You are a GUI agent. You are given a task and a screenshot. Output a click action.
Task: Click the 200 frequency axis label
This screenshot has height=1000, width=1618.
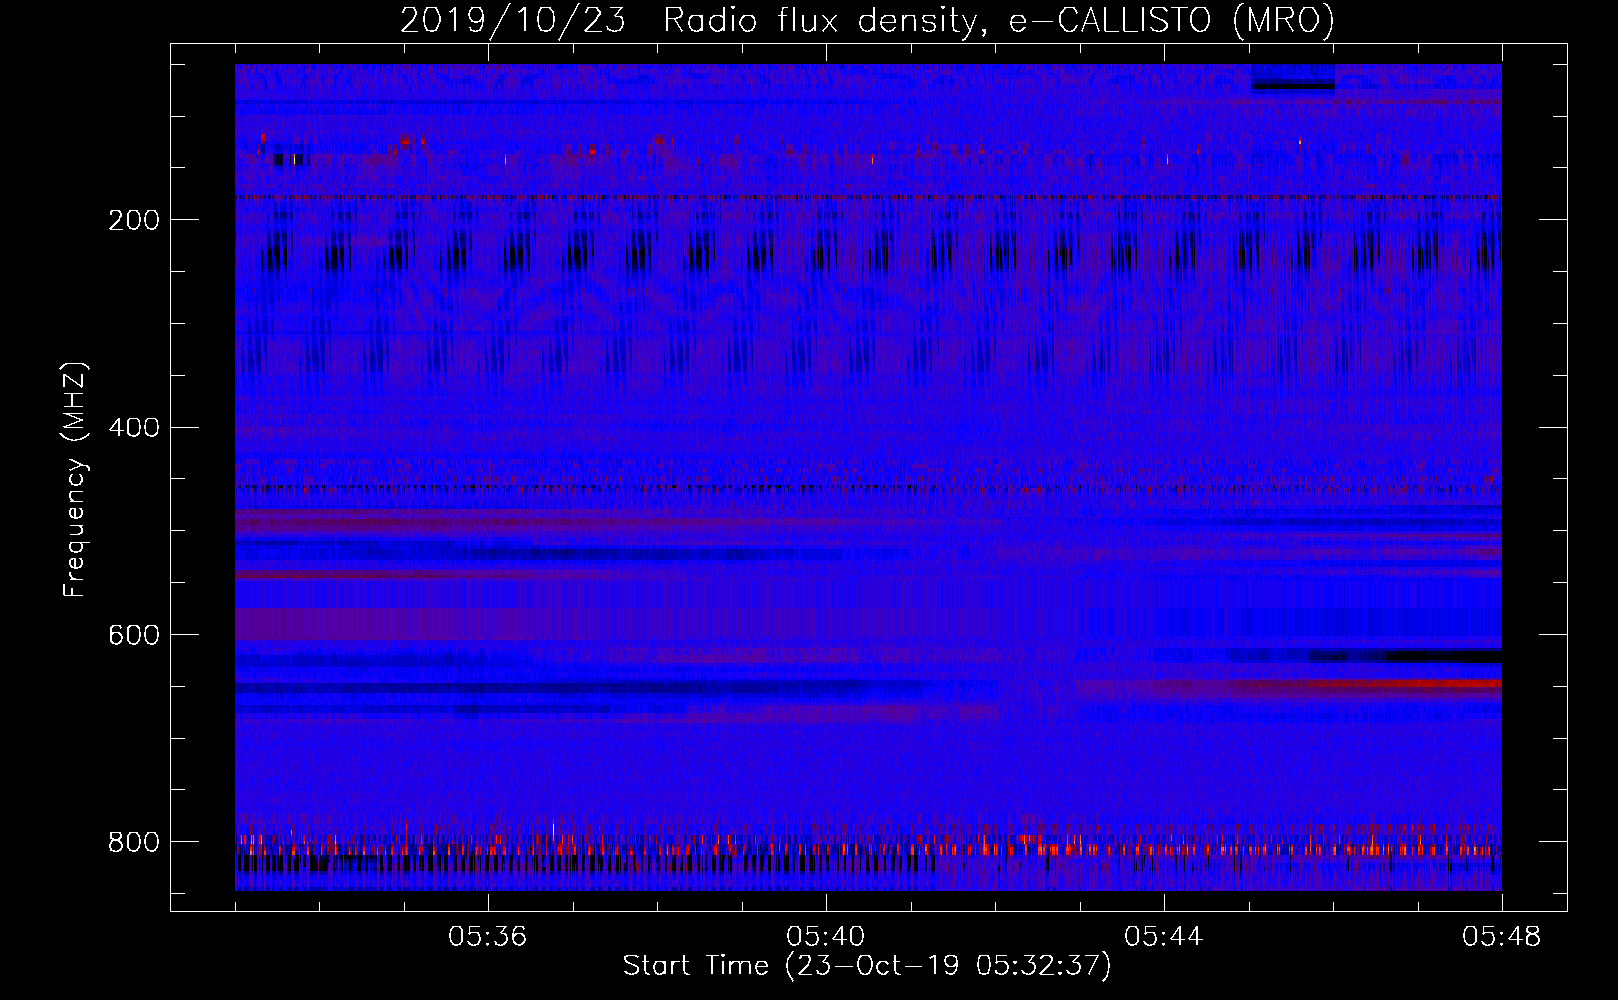click(134, 220)
